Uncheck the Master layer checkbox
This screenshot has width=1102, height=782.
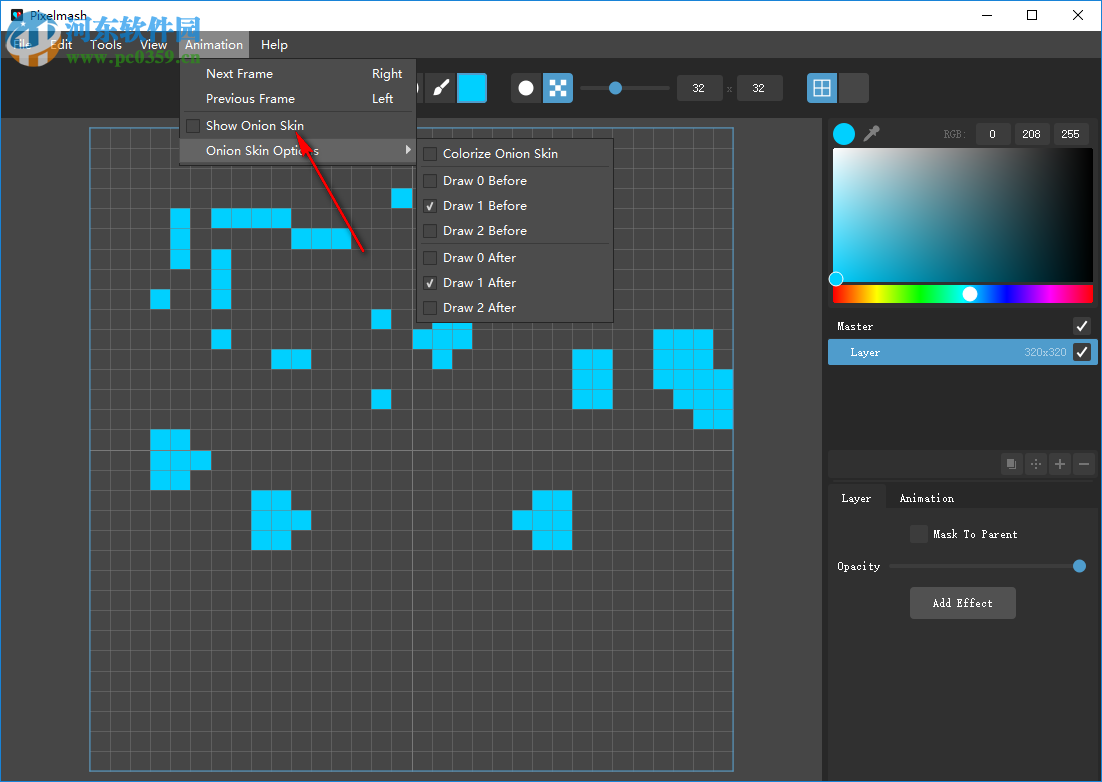pyautogui.click(x=1081, y=325)
